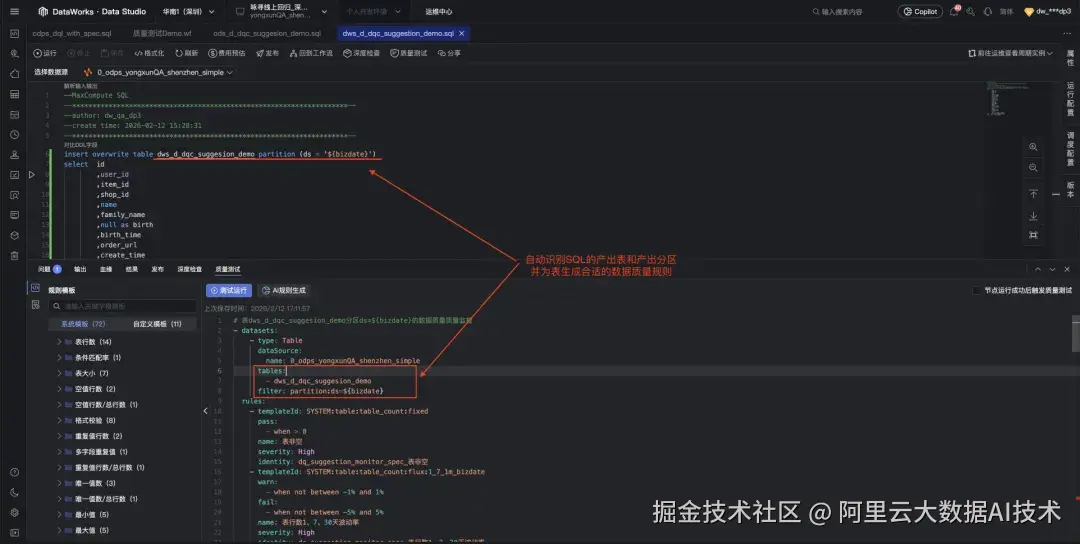Viewport: 1080px width, 544px height.
Task: Open the 华南1（深圳）region dropdown
Action: tap(189, 12)
